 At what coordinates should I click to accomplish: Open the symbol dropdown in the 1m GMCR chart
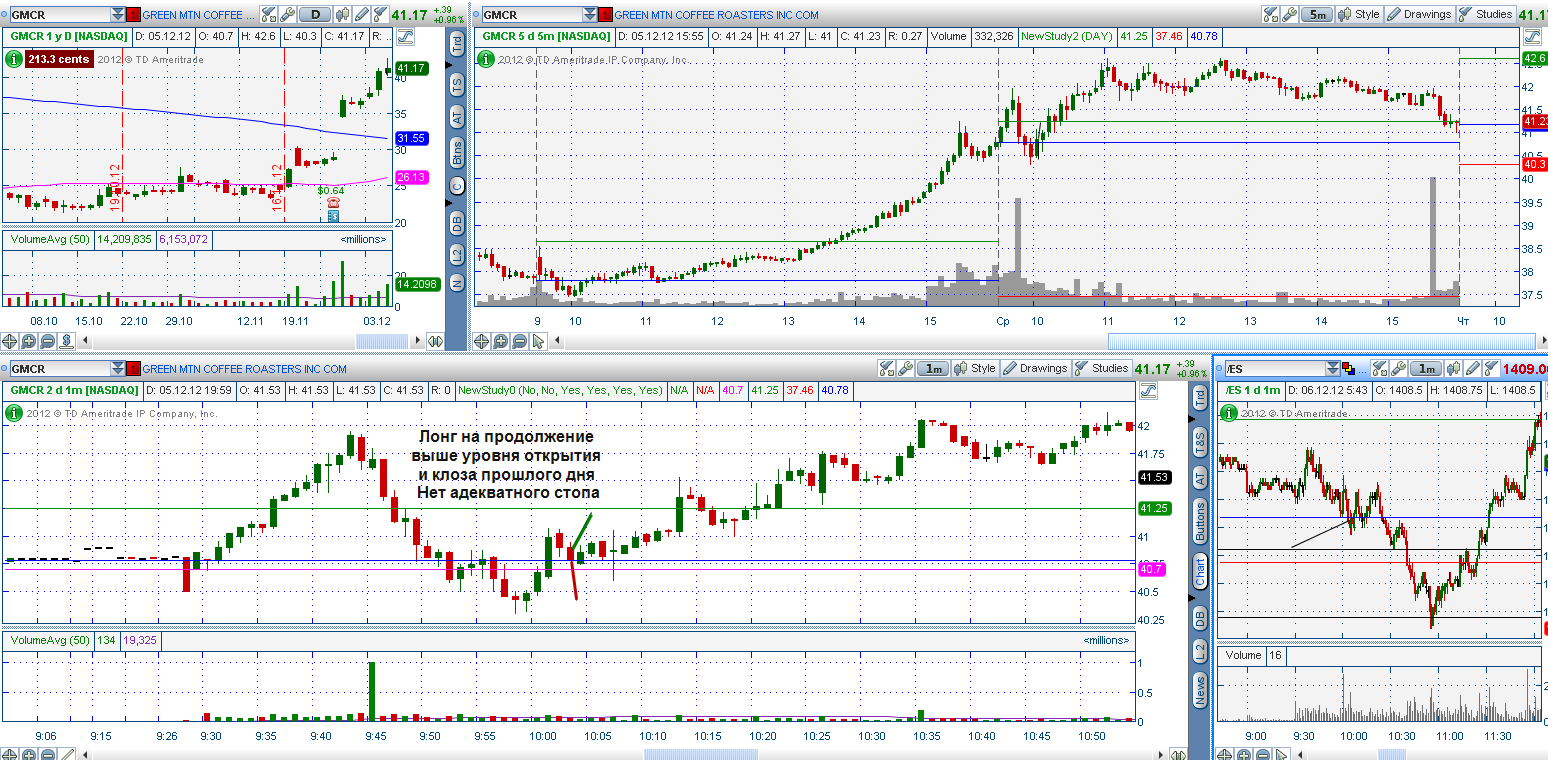tap(119, 368)
